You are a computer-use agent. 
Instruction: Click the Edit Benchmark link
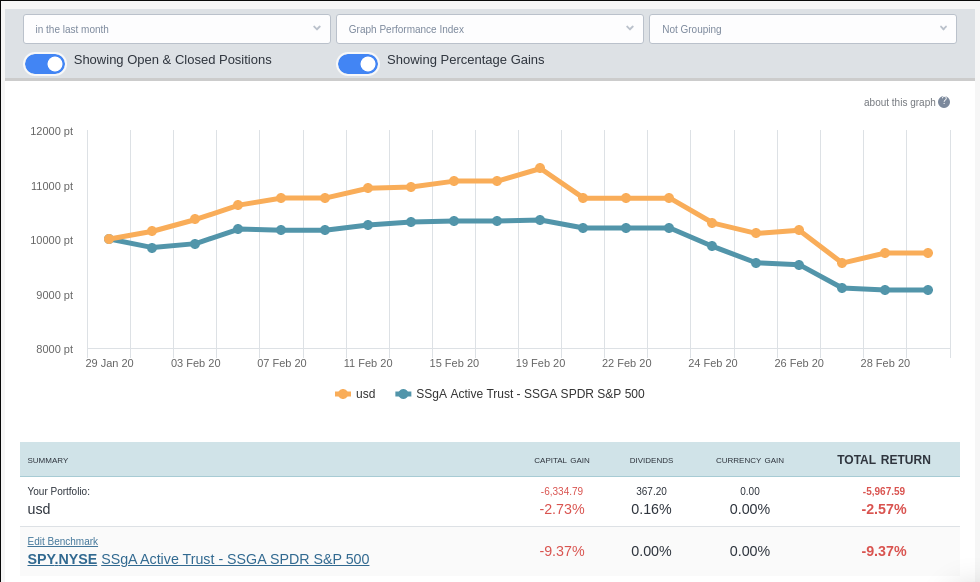(62, 541)
